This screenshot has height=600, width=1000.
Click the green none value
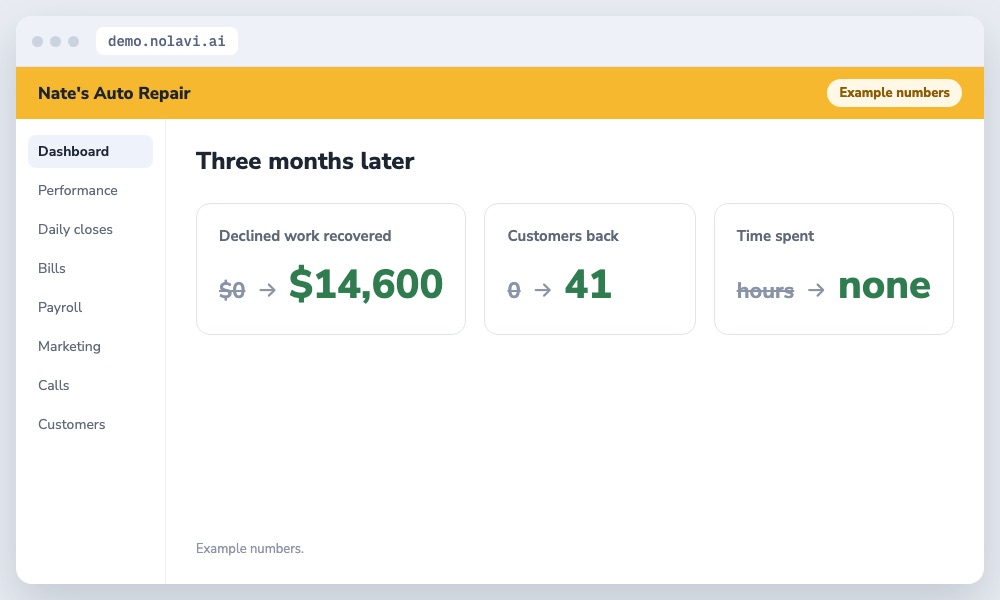click(885, 286)
